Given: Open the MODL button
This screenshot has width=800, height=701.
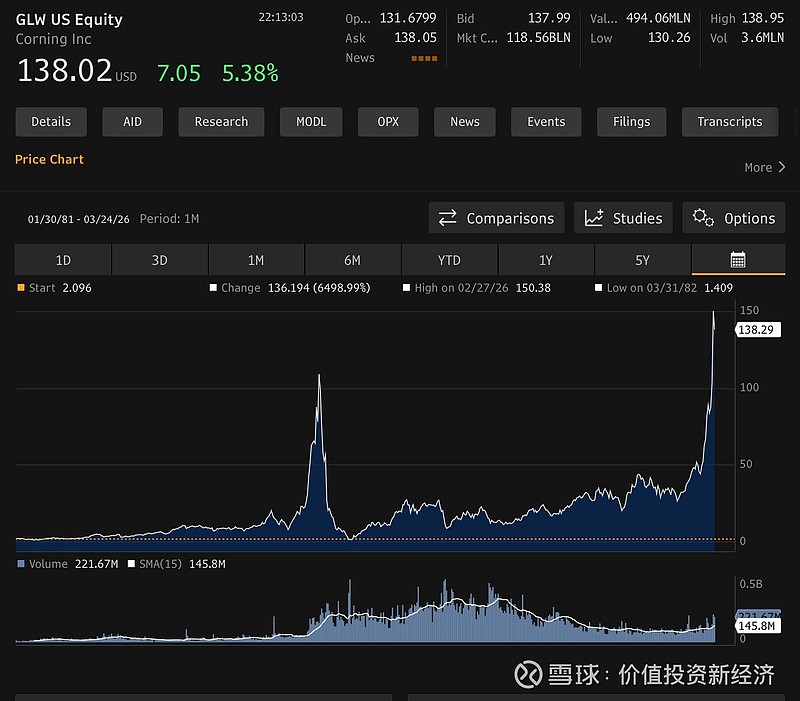Looking at the screenshot, I should tap(310, 122).
